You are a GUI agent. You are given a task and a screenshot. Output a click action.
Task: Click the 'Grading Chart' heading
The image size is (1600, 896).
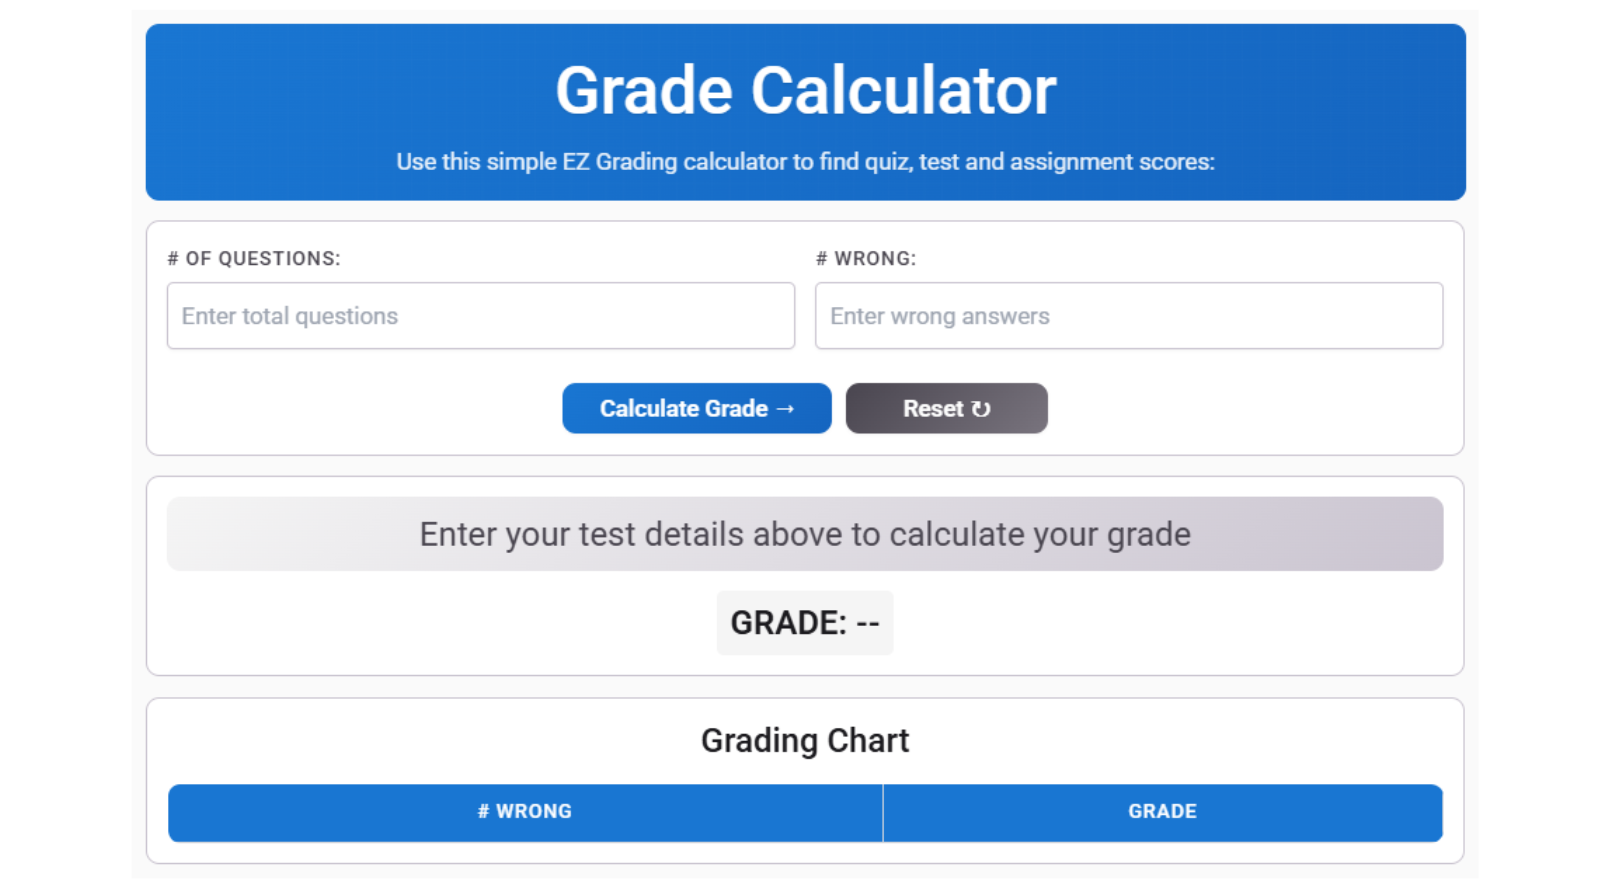tap(805, 741)
